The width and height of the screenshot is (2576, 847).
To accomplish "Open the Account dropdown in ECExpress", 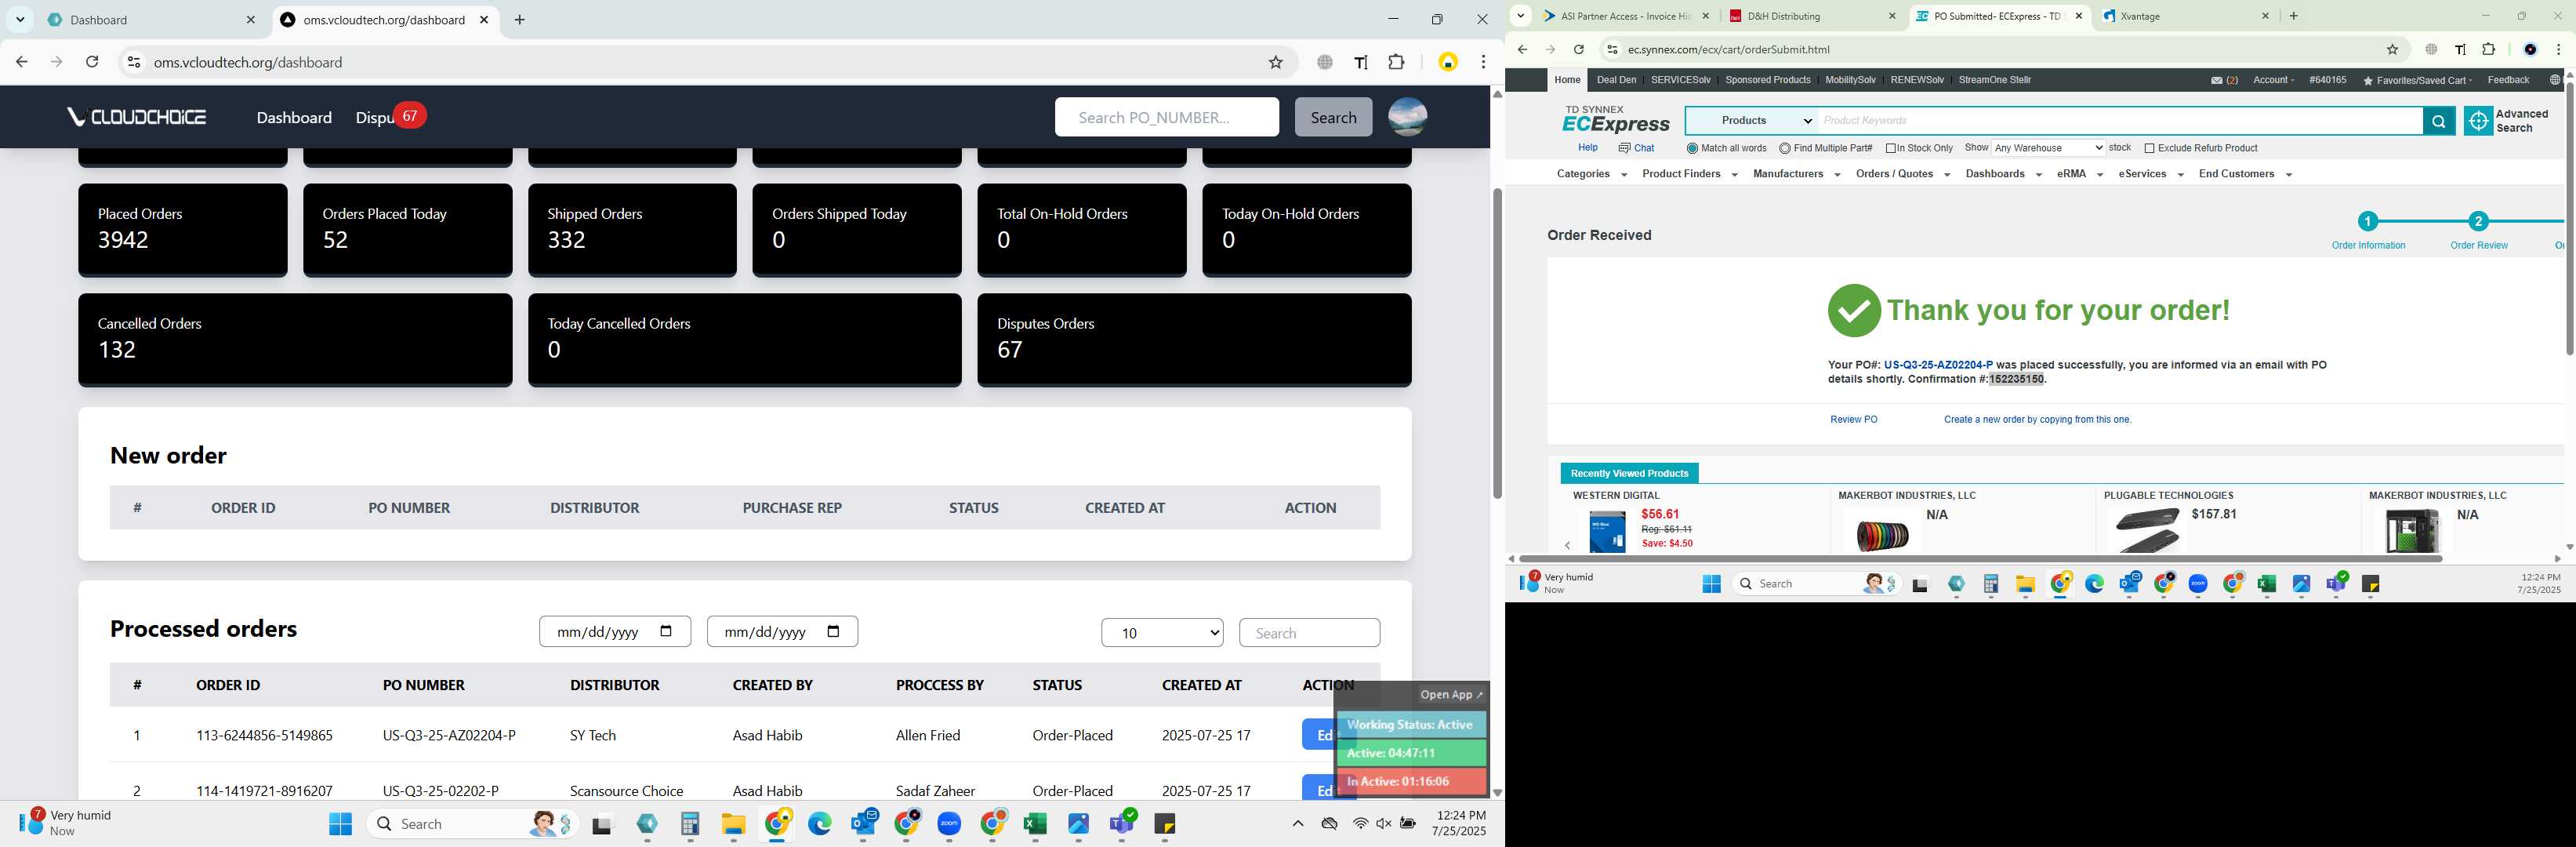I will (x=2273, y=80).
